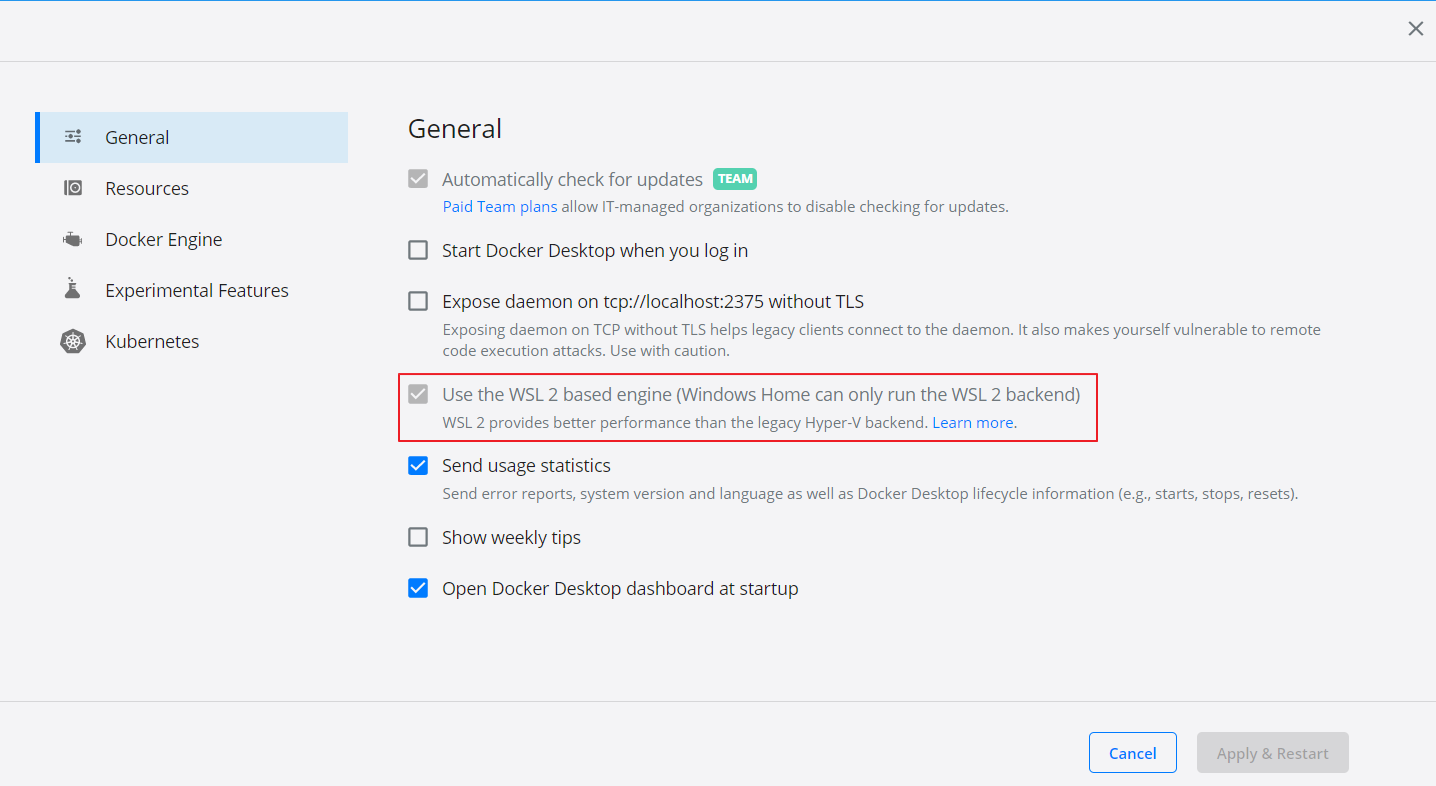Close the settings with the X icon
This screenshot has width=1436, height=786.
coord(1416,29)
